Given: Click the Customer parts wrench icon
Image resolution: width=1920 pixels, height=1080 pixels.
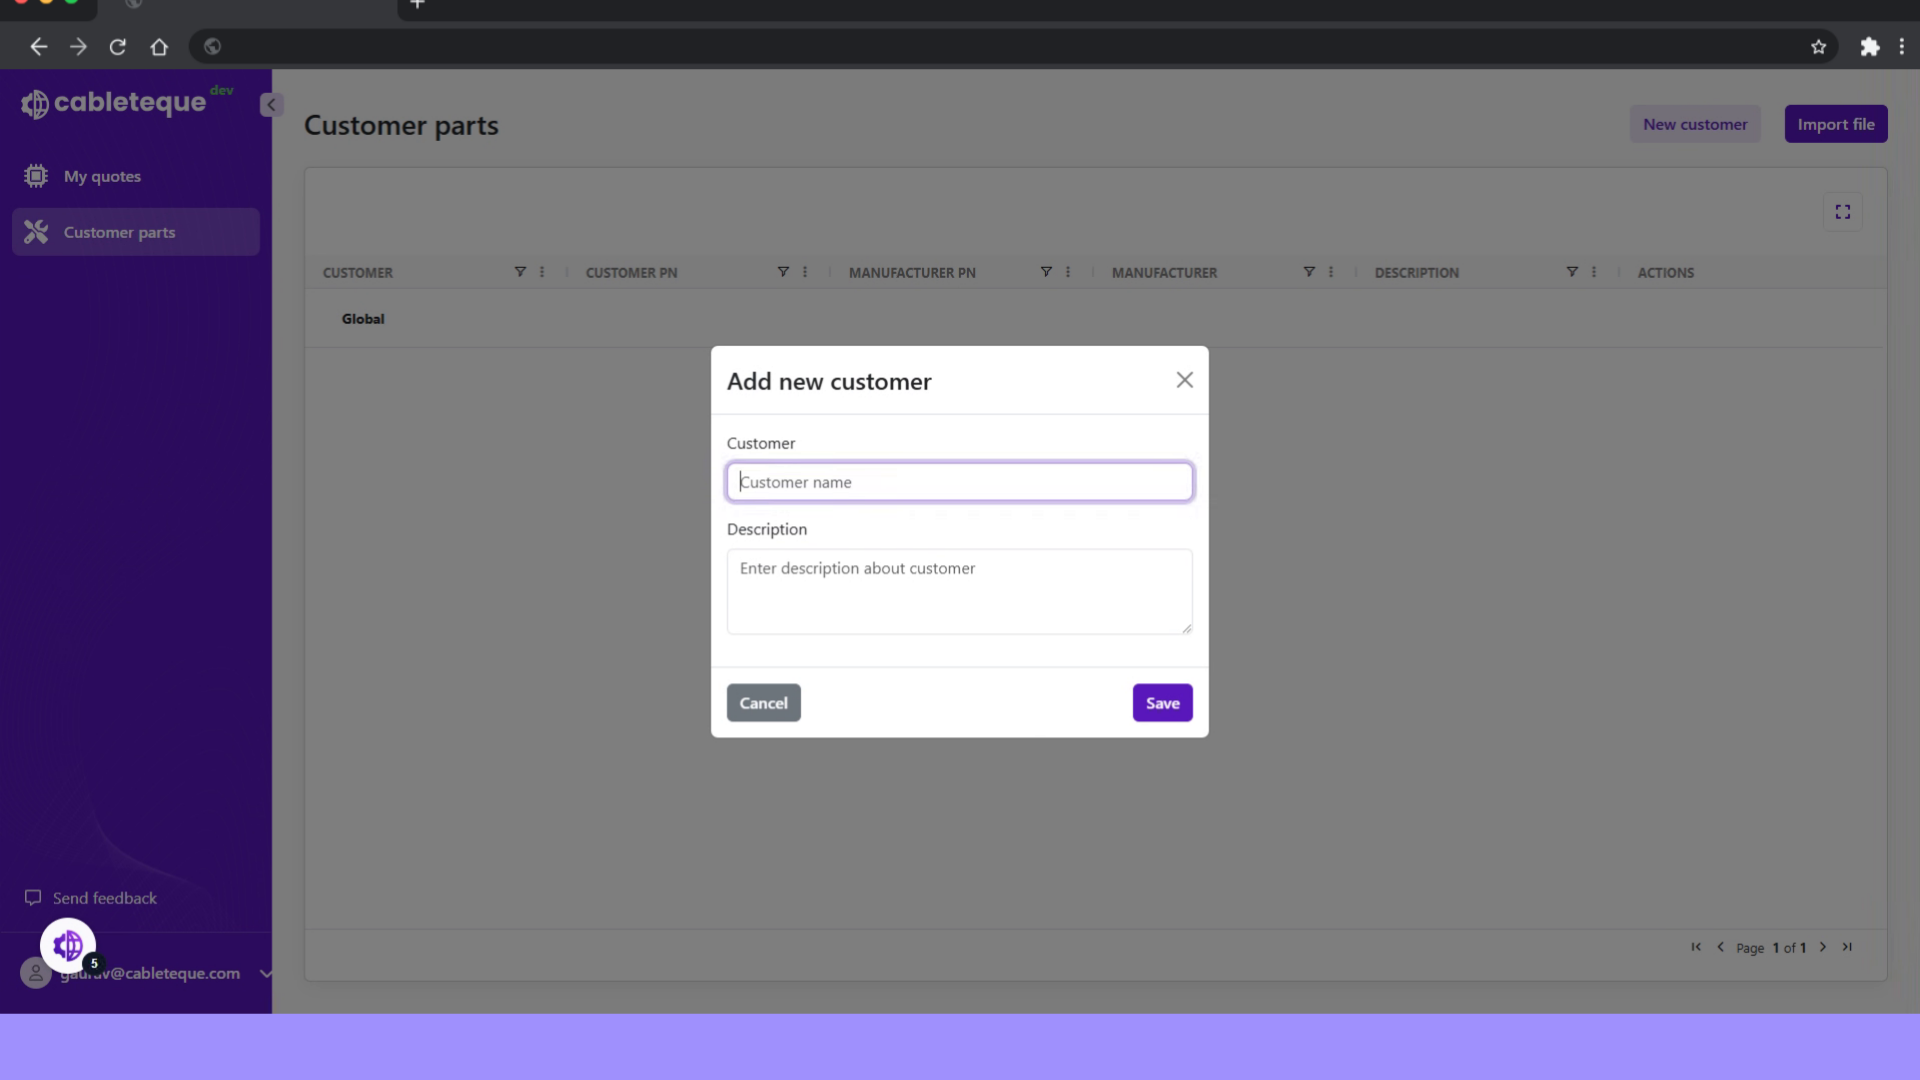Looking at the screenshot, I should (x=36, y=231).
